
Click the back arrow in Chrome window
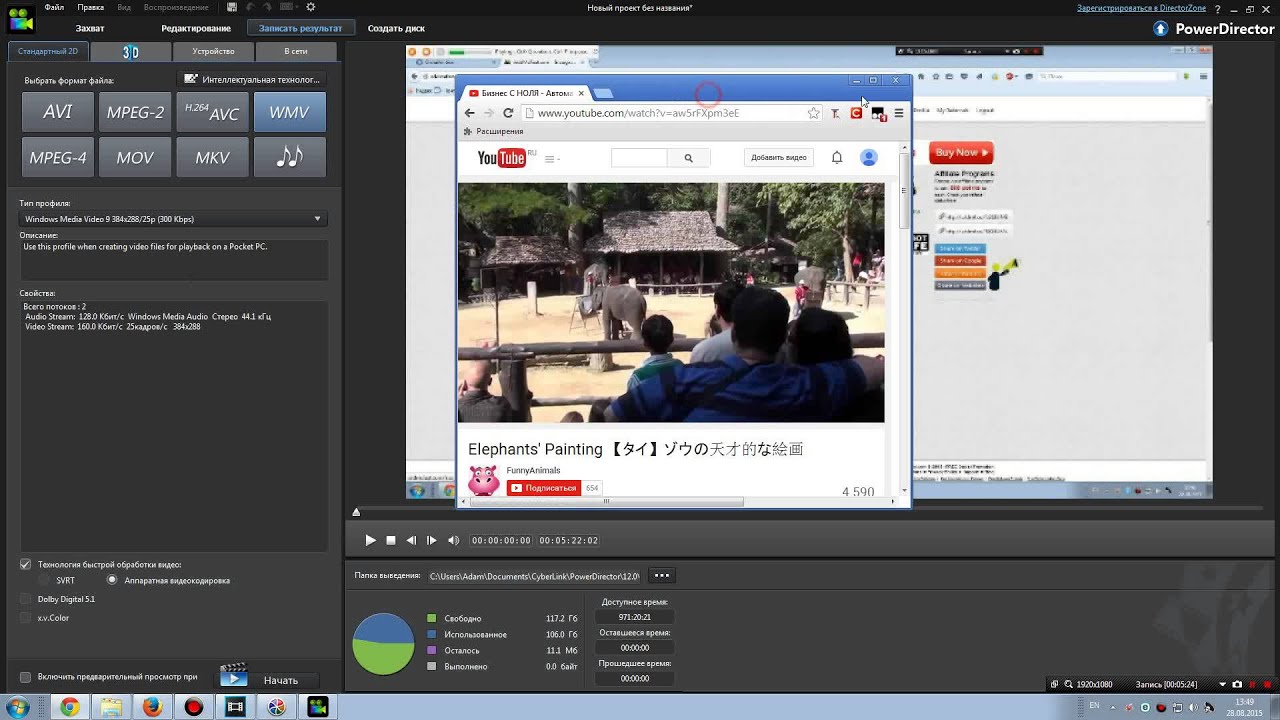click(x=470, y=113)
